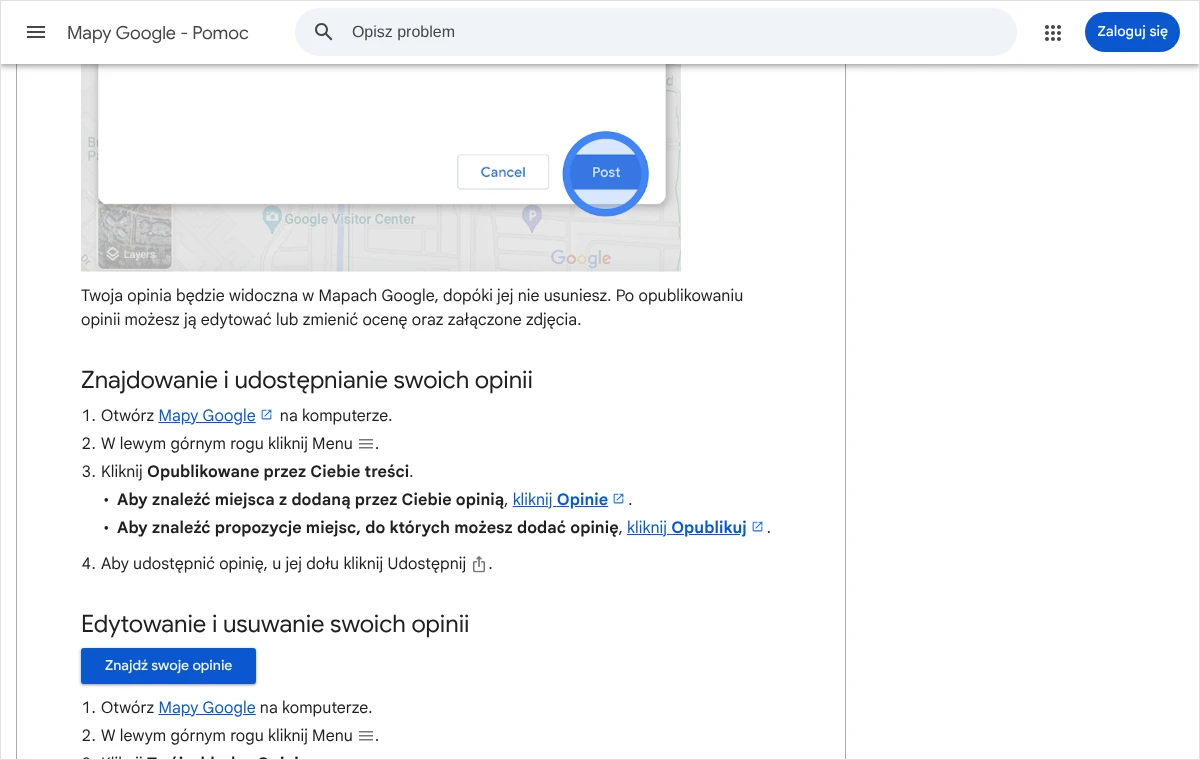Click the external-link icon beside first Mapy Google
The height and width of the screenshot is (760, 1200).
[266, 415]
